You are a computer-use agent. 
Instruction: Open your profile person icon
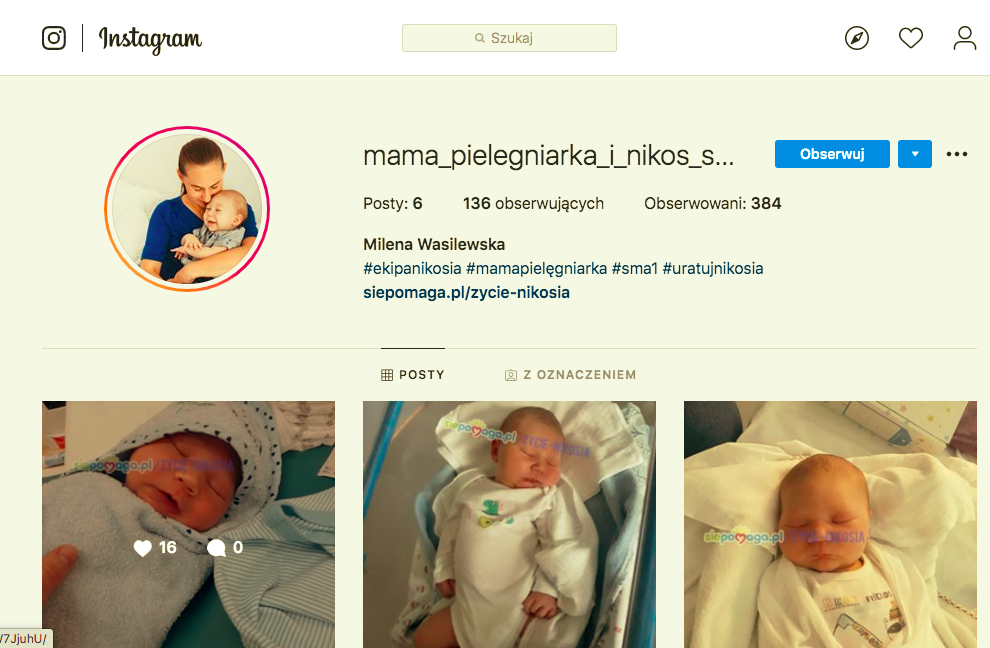tap(964, 38)
